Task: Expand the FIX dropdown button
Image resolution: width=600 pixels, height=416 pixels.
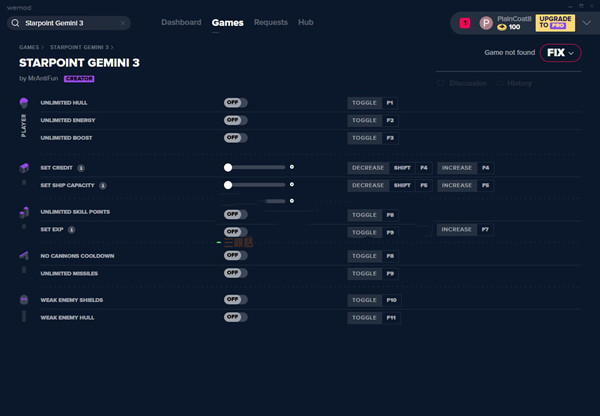Action: (x=560, y=53)
